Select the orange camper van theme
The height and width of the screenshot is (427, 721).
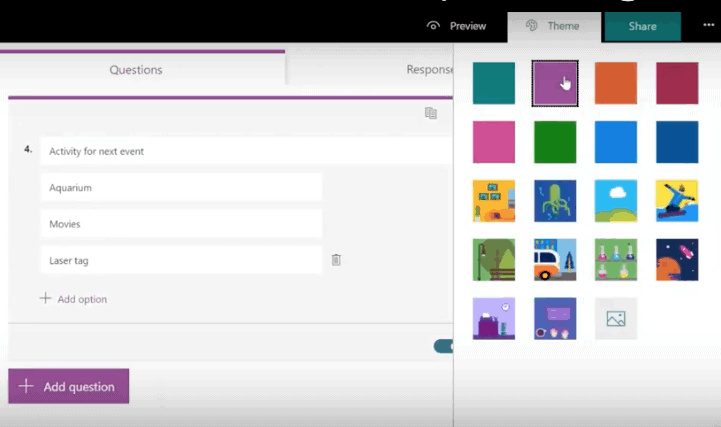(x=555, y=260)
